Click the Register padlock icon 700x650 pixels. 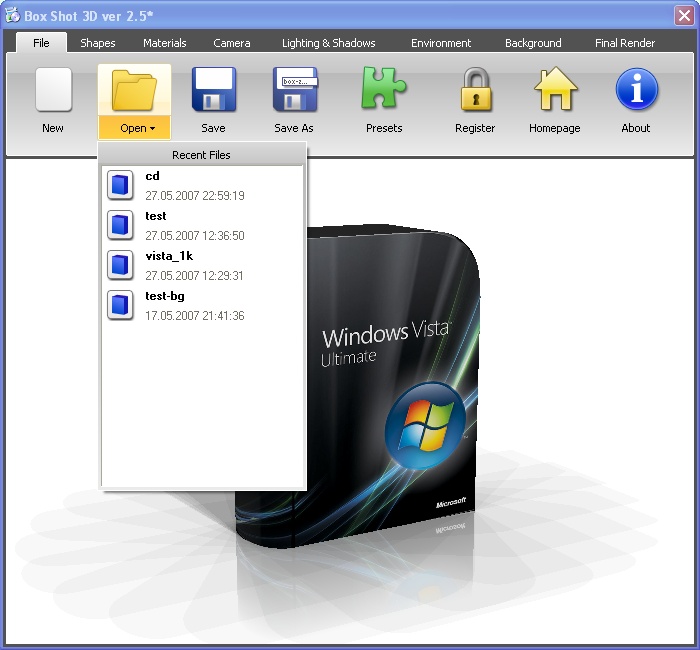pyautogui.click(x=475, y=90)
